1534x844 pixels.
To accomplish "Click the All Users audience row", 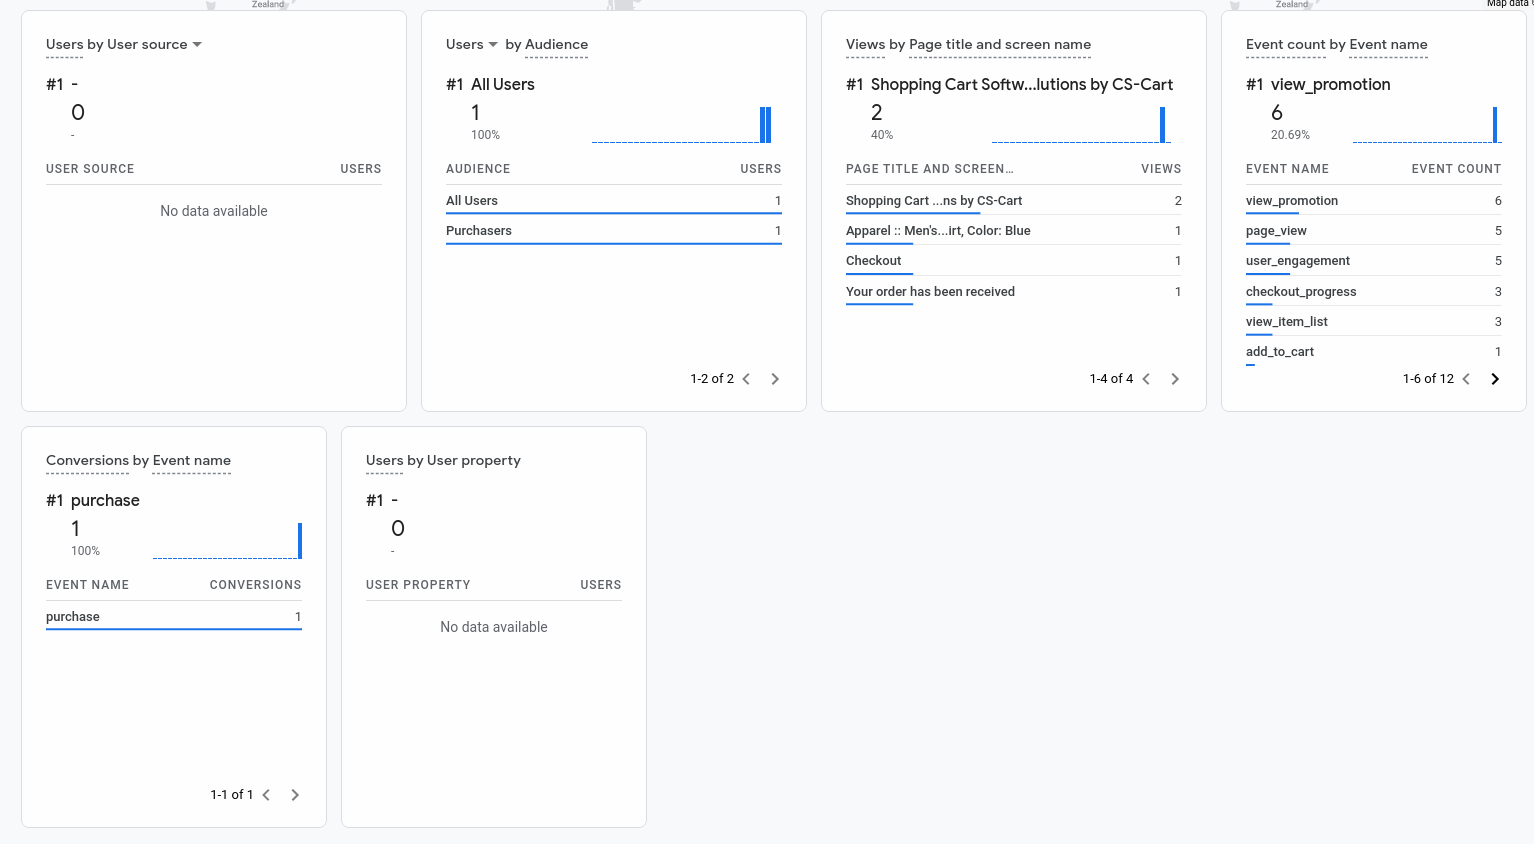I will (614, 201).
